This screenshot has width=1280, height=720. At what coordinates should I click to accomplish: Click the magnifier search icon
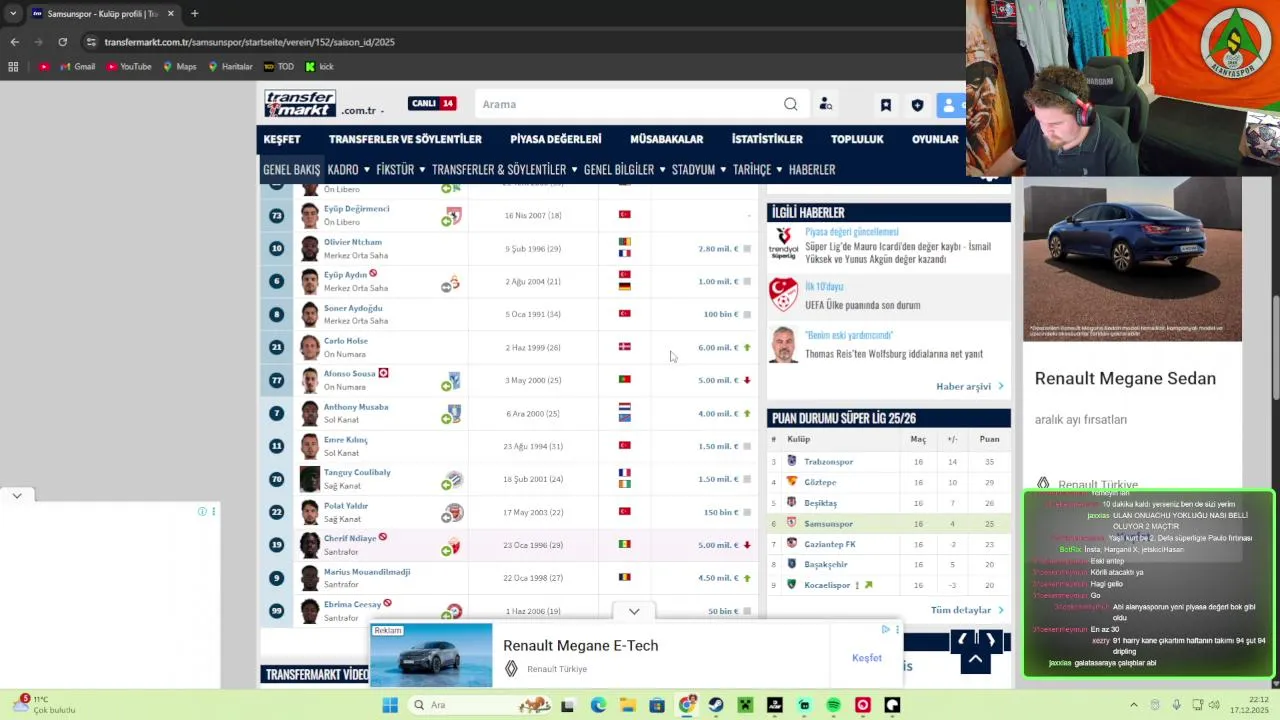790,104
